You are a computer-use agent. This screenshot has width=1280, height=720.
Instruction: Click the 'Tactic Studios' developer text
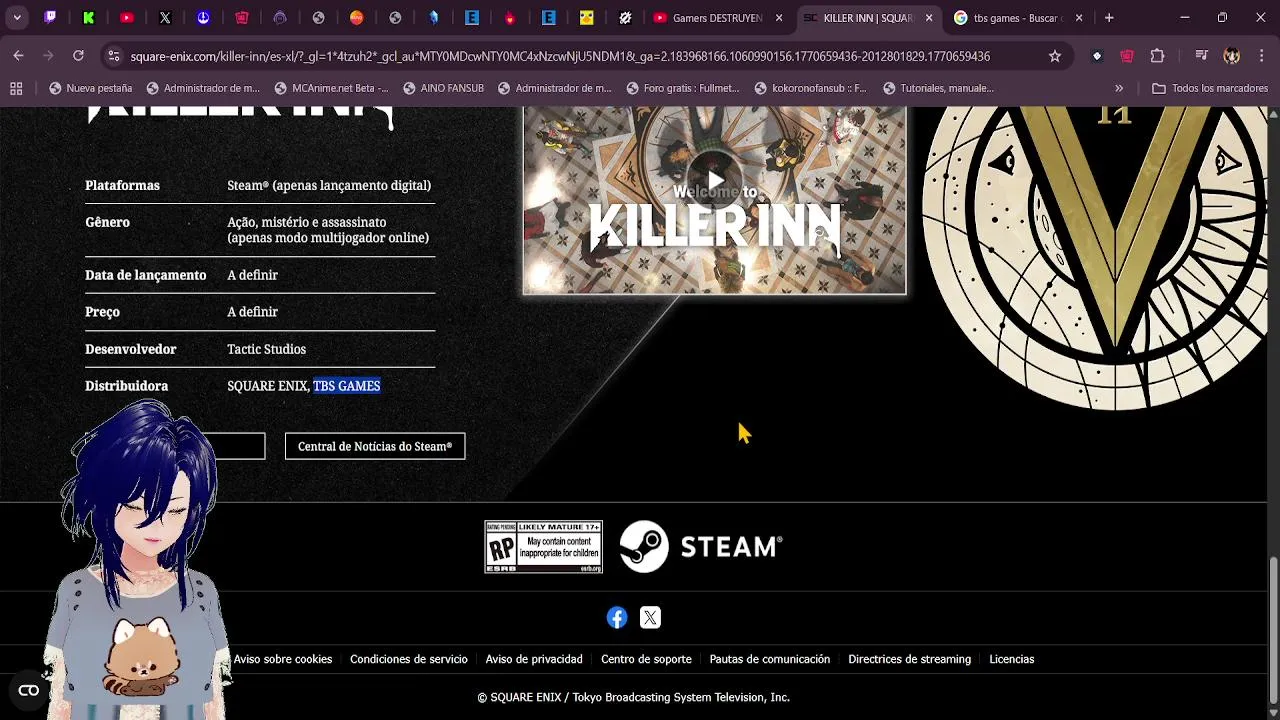(x=267, y=349)
